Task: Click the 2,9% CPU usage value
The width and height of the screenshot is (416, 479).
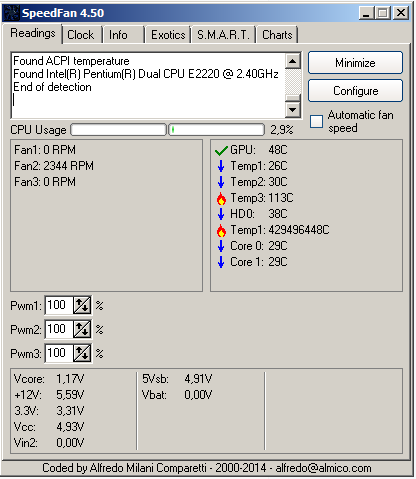Action: point(282,130)
